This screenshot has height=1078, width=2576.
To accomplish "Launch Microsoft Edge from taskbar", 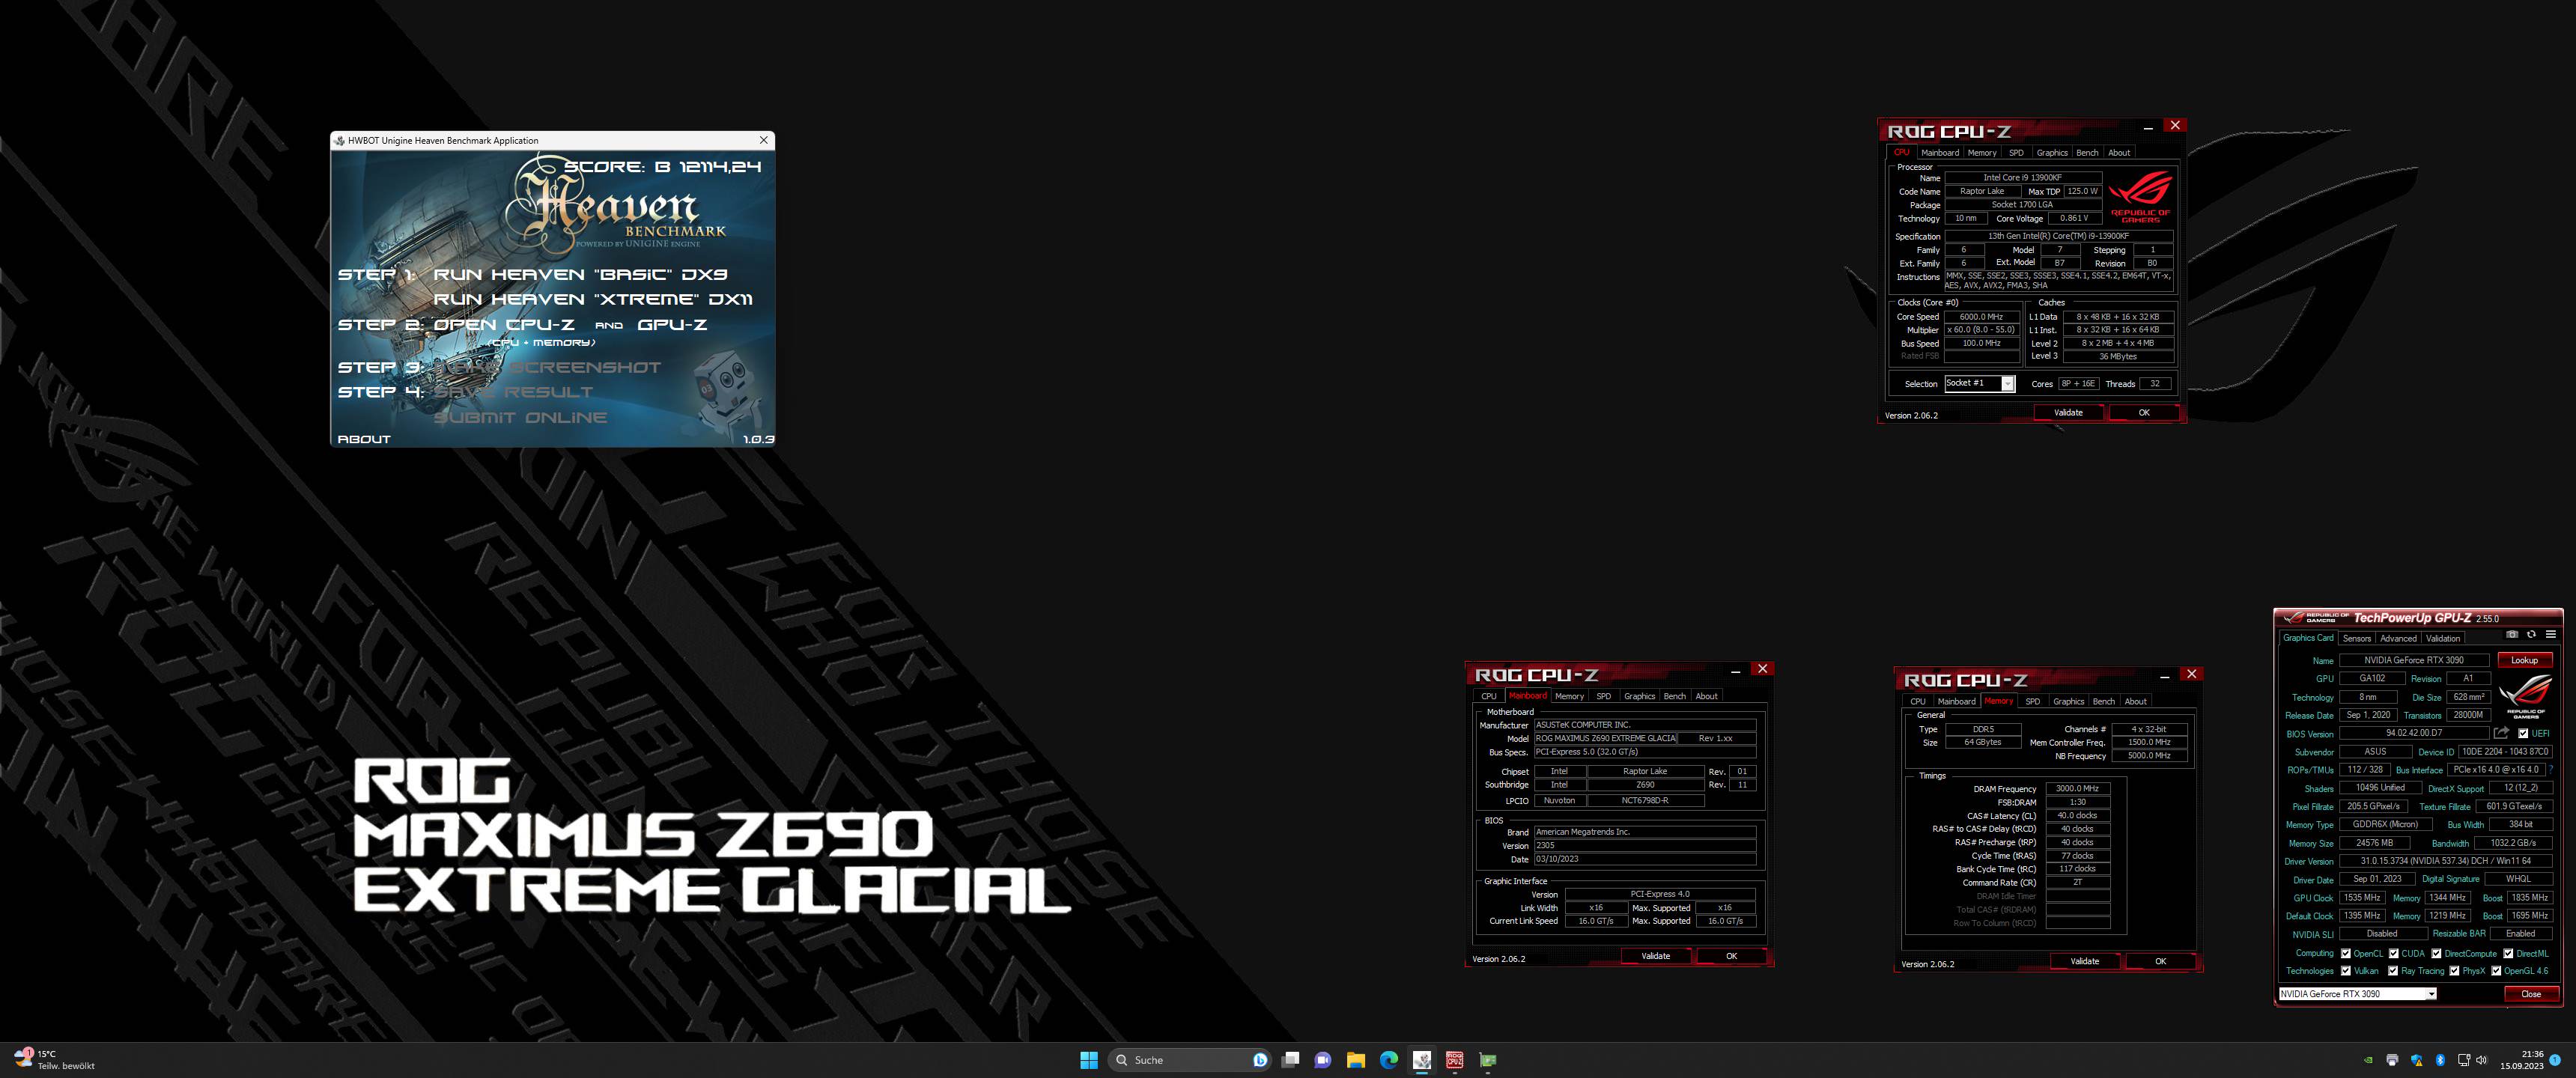I will 1389,1060.
